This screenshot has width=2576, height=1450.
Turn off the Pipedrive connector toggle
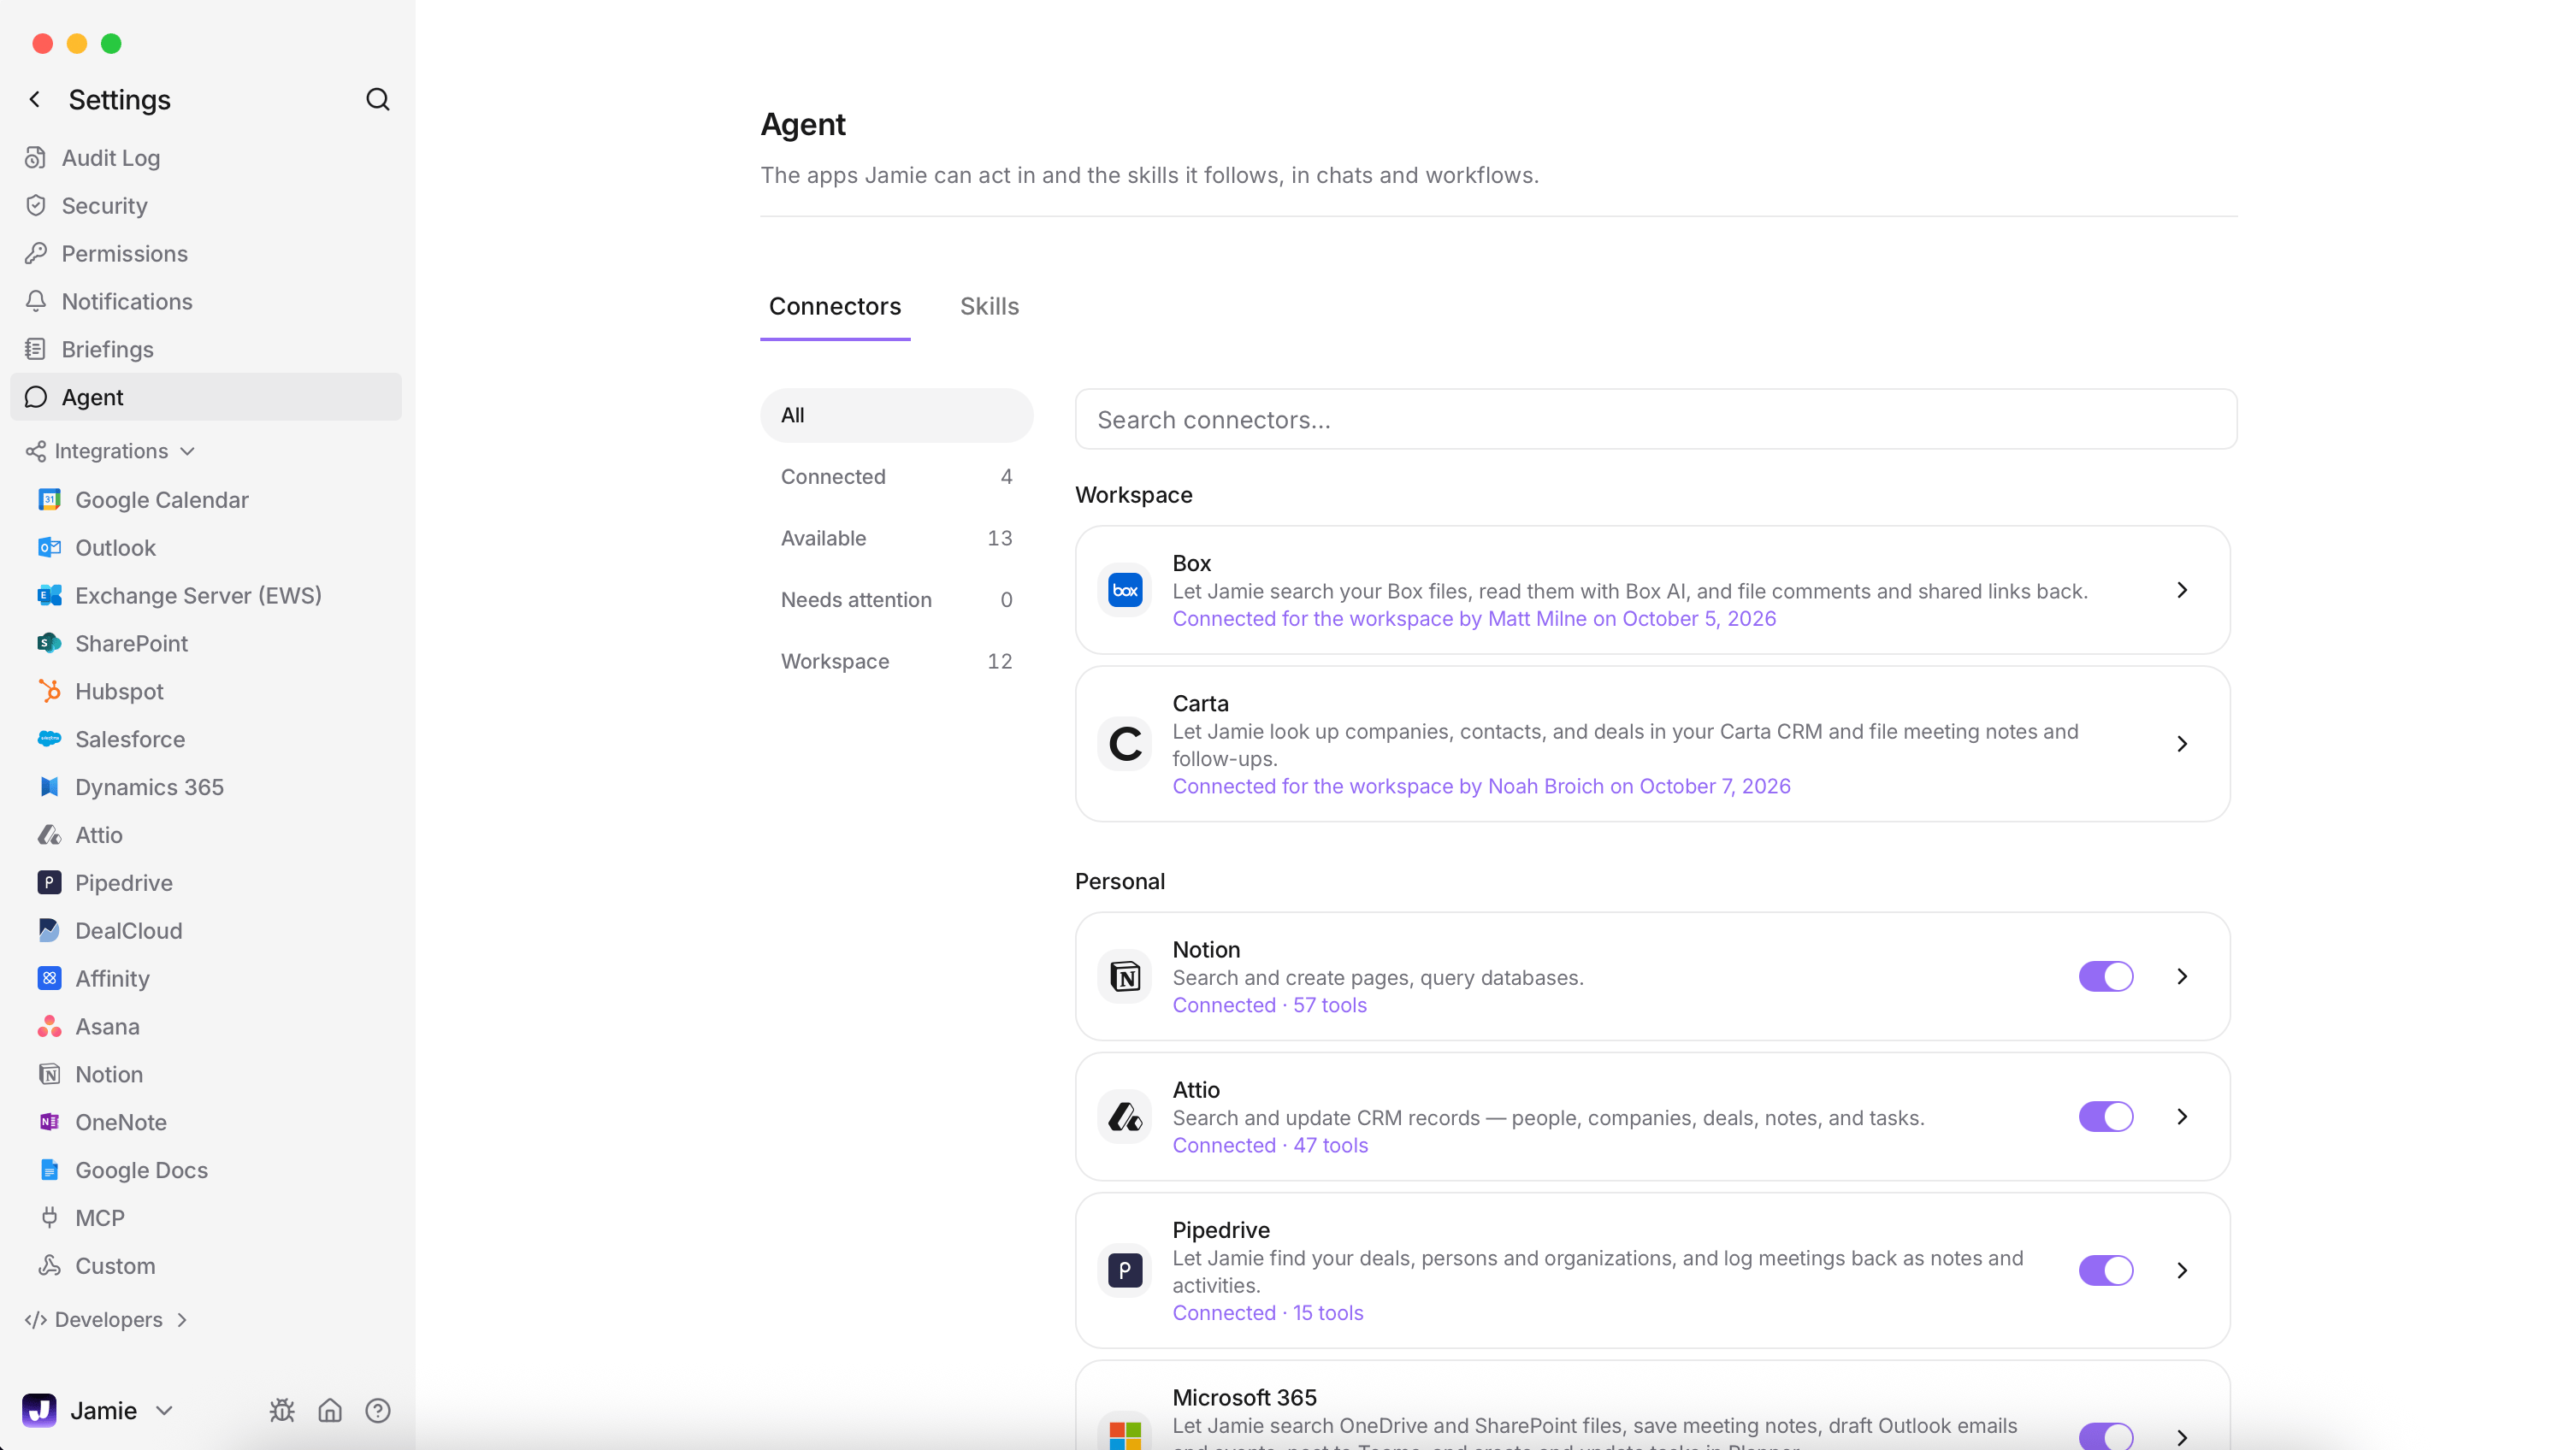click(x=2106, y=1270)
